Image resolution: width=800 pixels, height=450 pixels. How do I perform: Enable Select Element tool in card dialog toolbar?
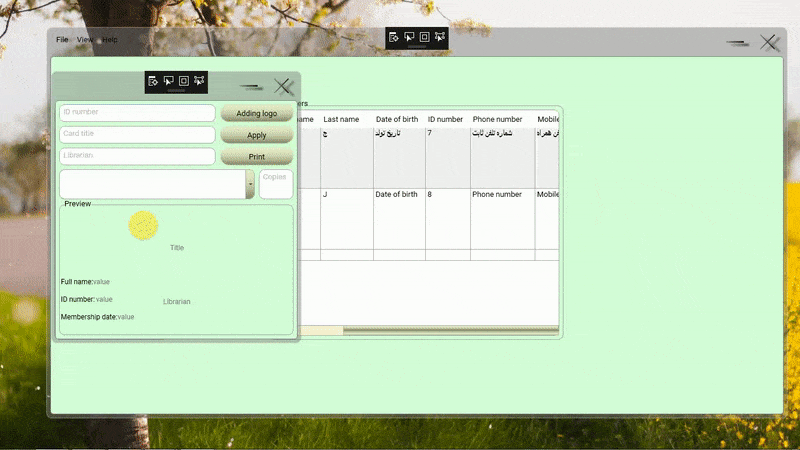click(x=168, y=81)
